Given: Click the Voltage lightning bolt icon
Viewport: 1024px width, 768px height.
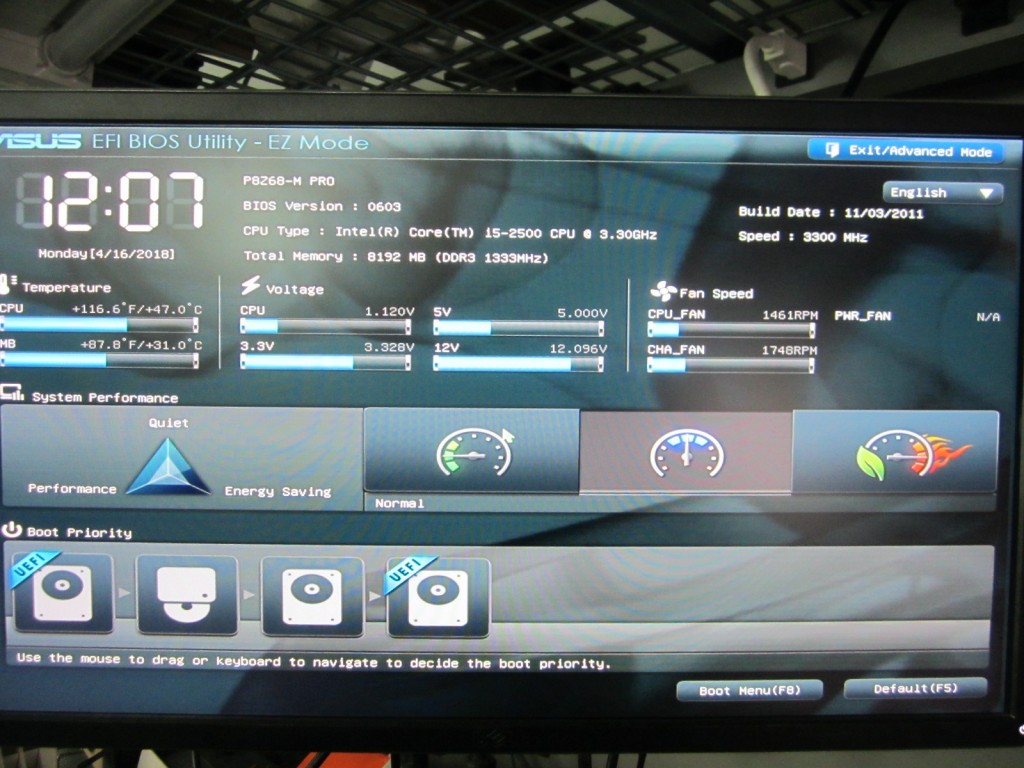Looking at the screenshot, I should point(250,285).
